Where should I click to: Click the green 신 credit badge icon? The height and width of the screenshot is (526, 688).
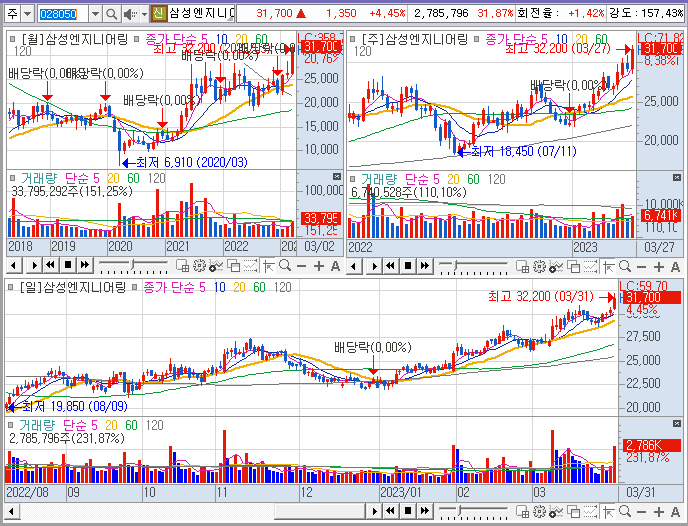pyautogui.click(x=158, y=14)
